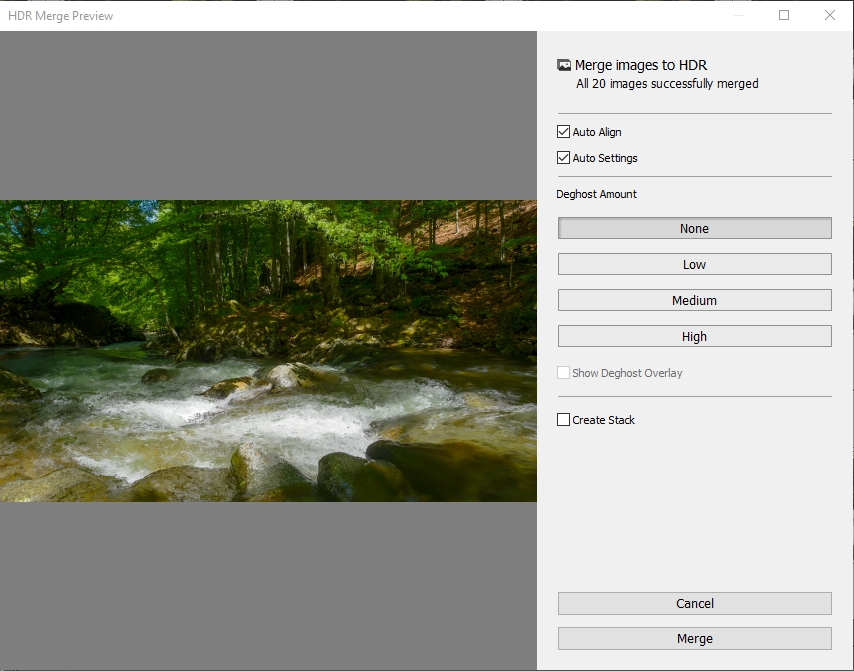The width and height of the screenshot is (854, 671).
Task: Click the Merge images to HDR icon
Action: tap(564, 65)
